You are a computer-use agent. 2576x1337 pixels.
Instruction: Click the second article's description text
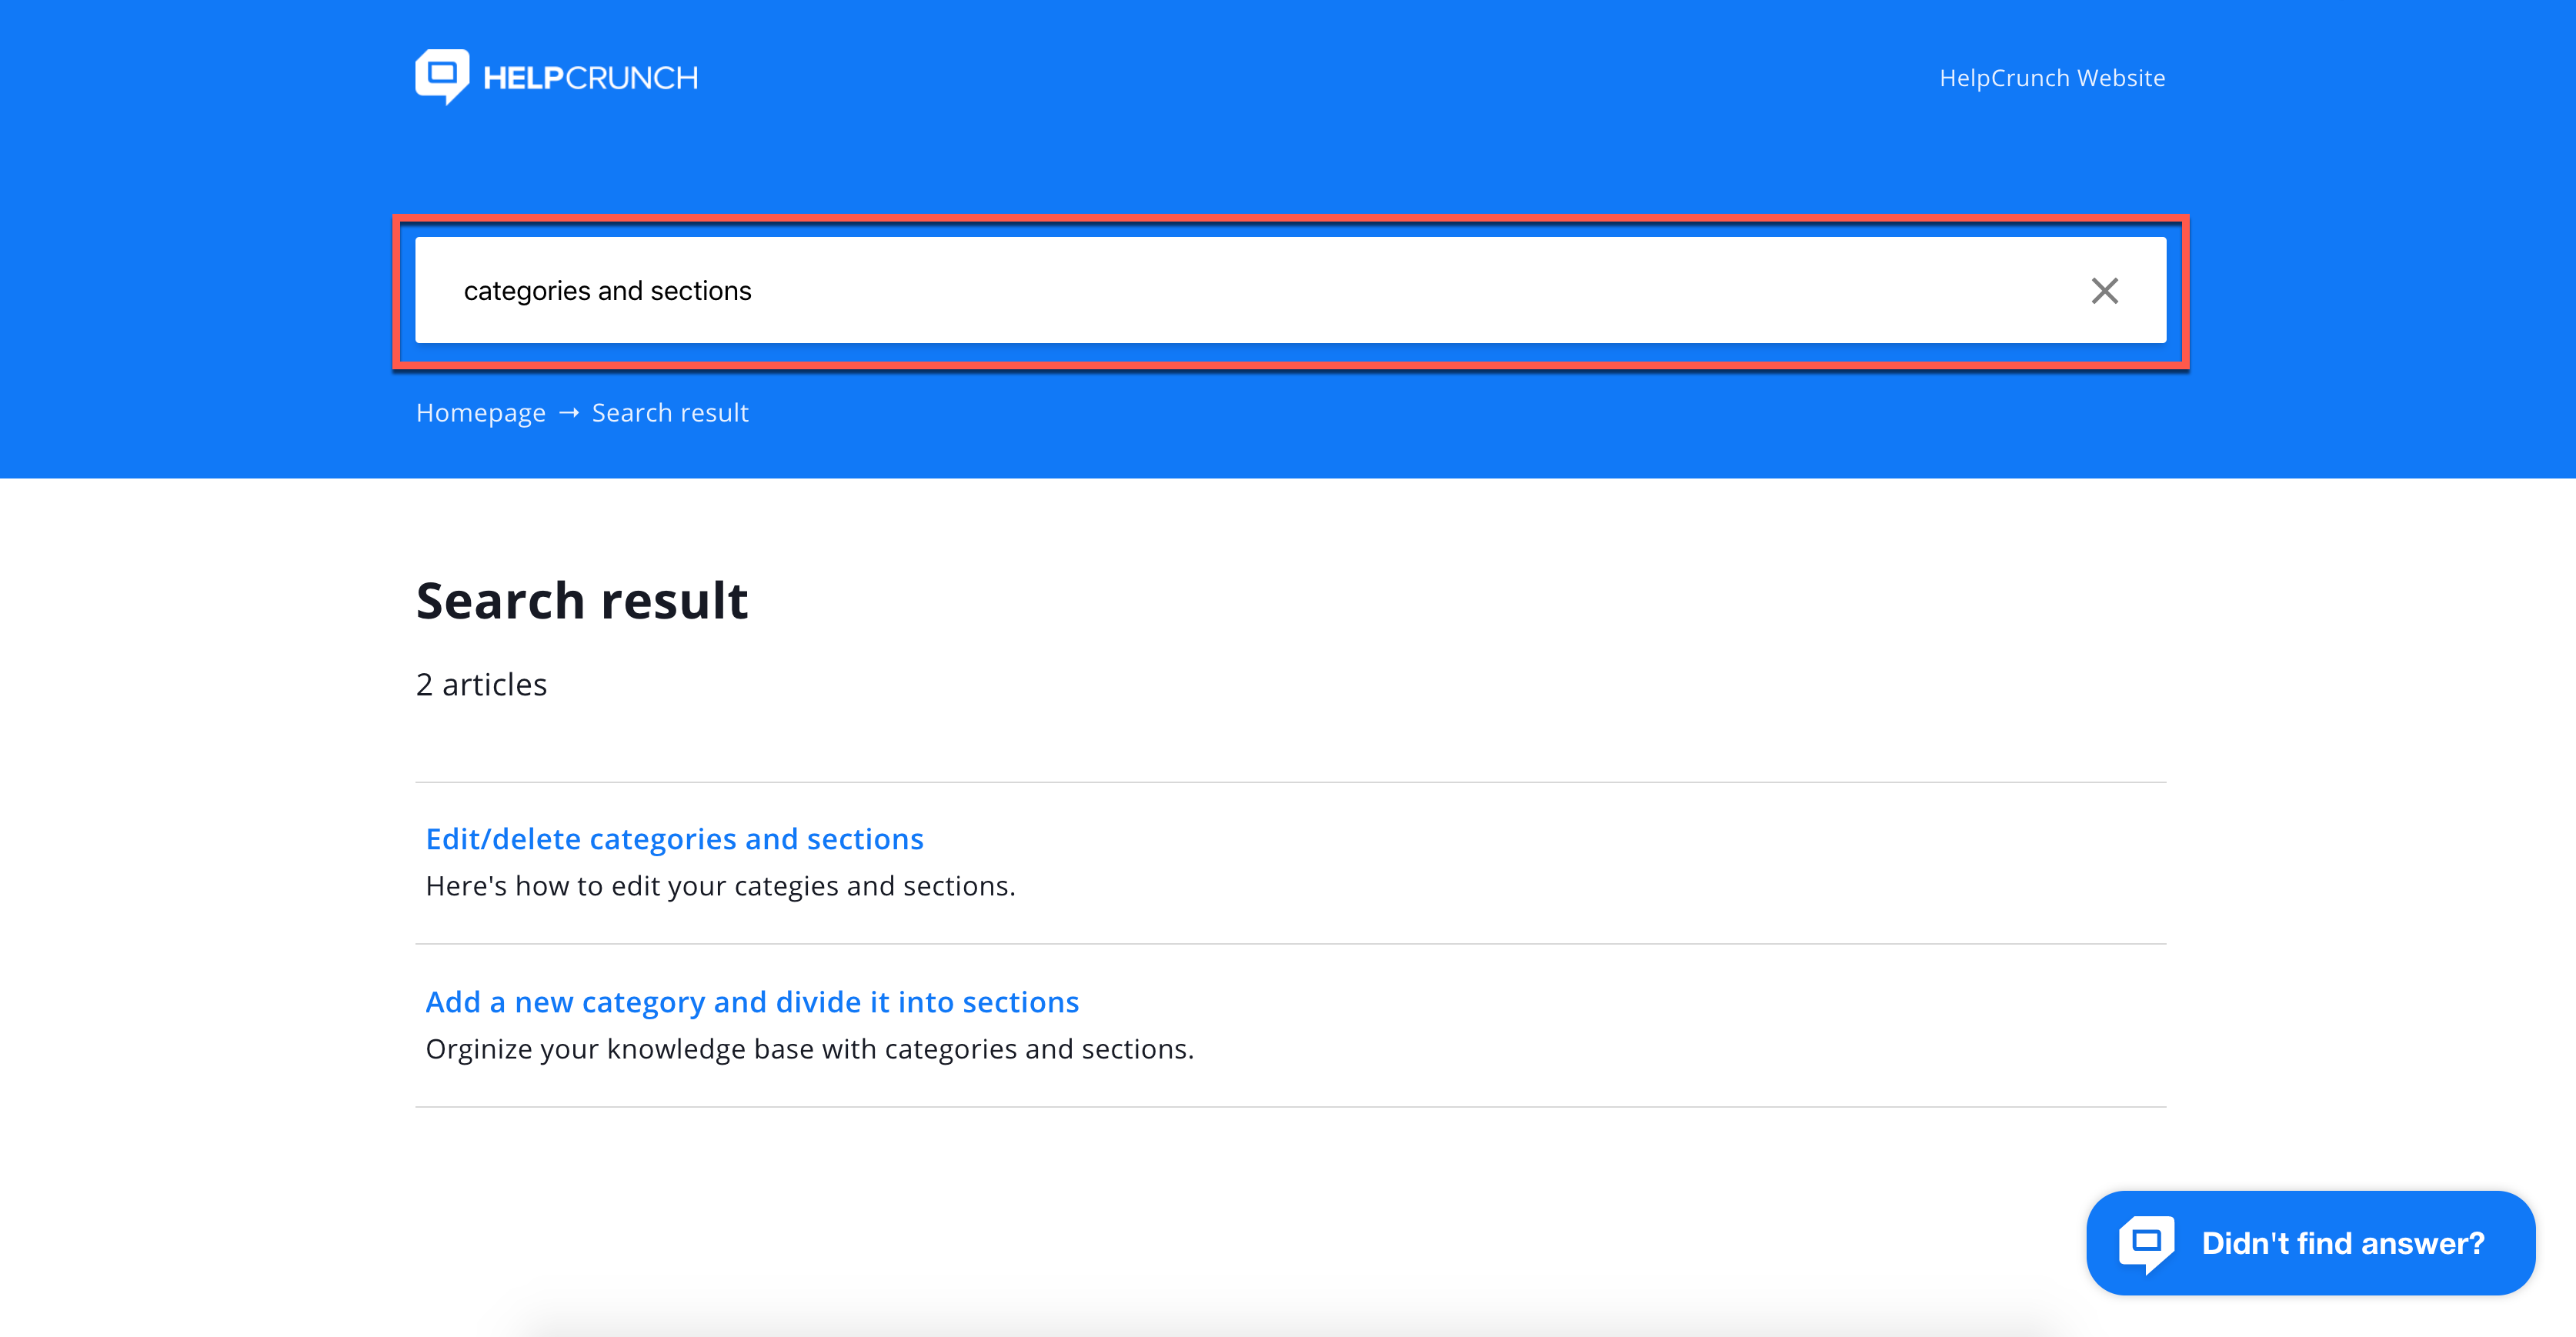click(810, 1049)
